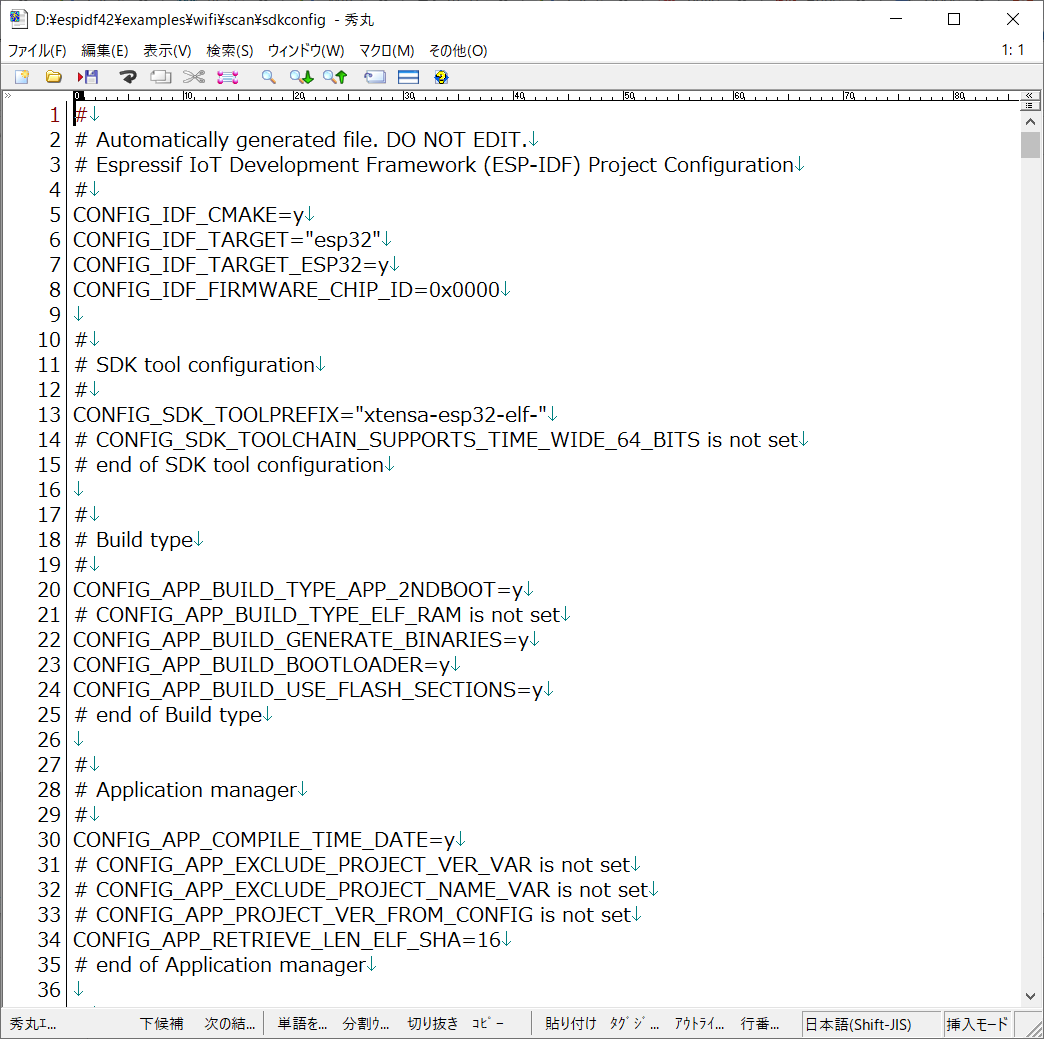Open the ウィンドウ(W) menu
The image size is (1044, 1039).
click(x=306, y=51)
